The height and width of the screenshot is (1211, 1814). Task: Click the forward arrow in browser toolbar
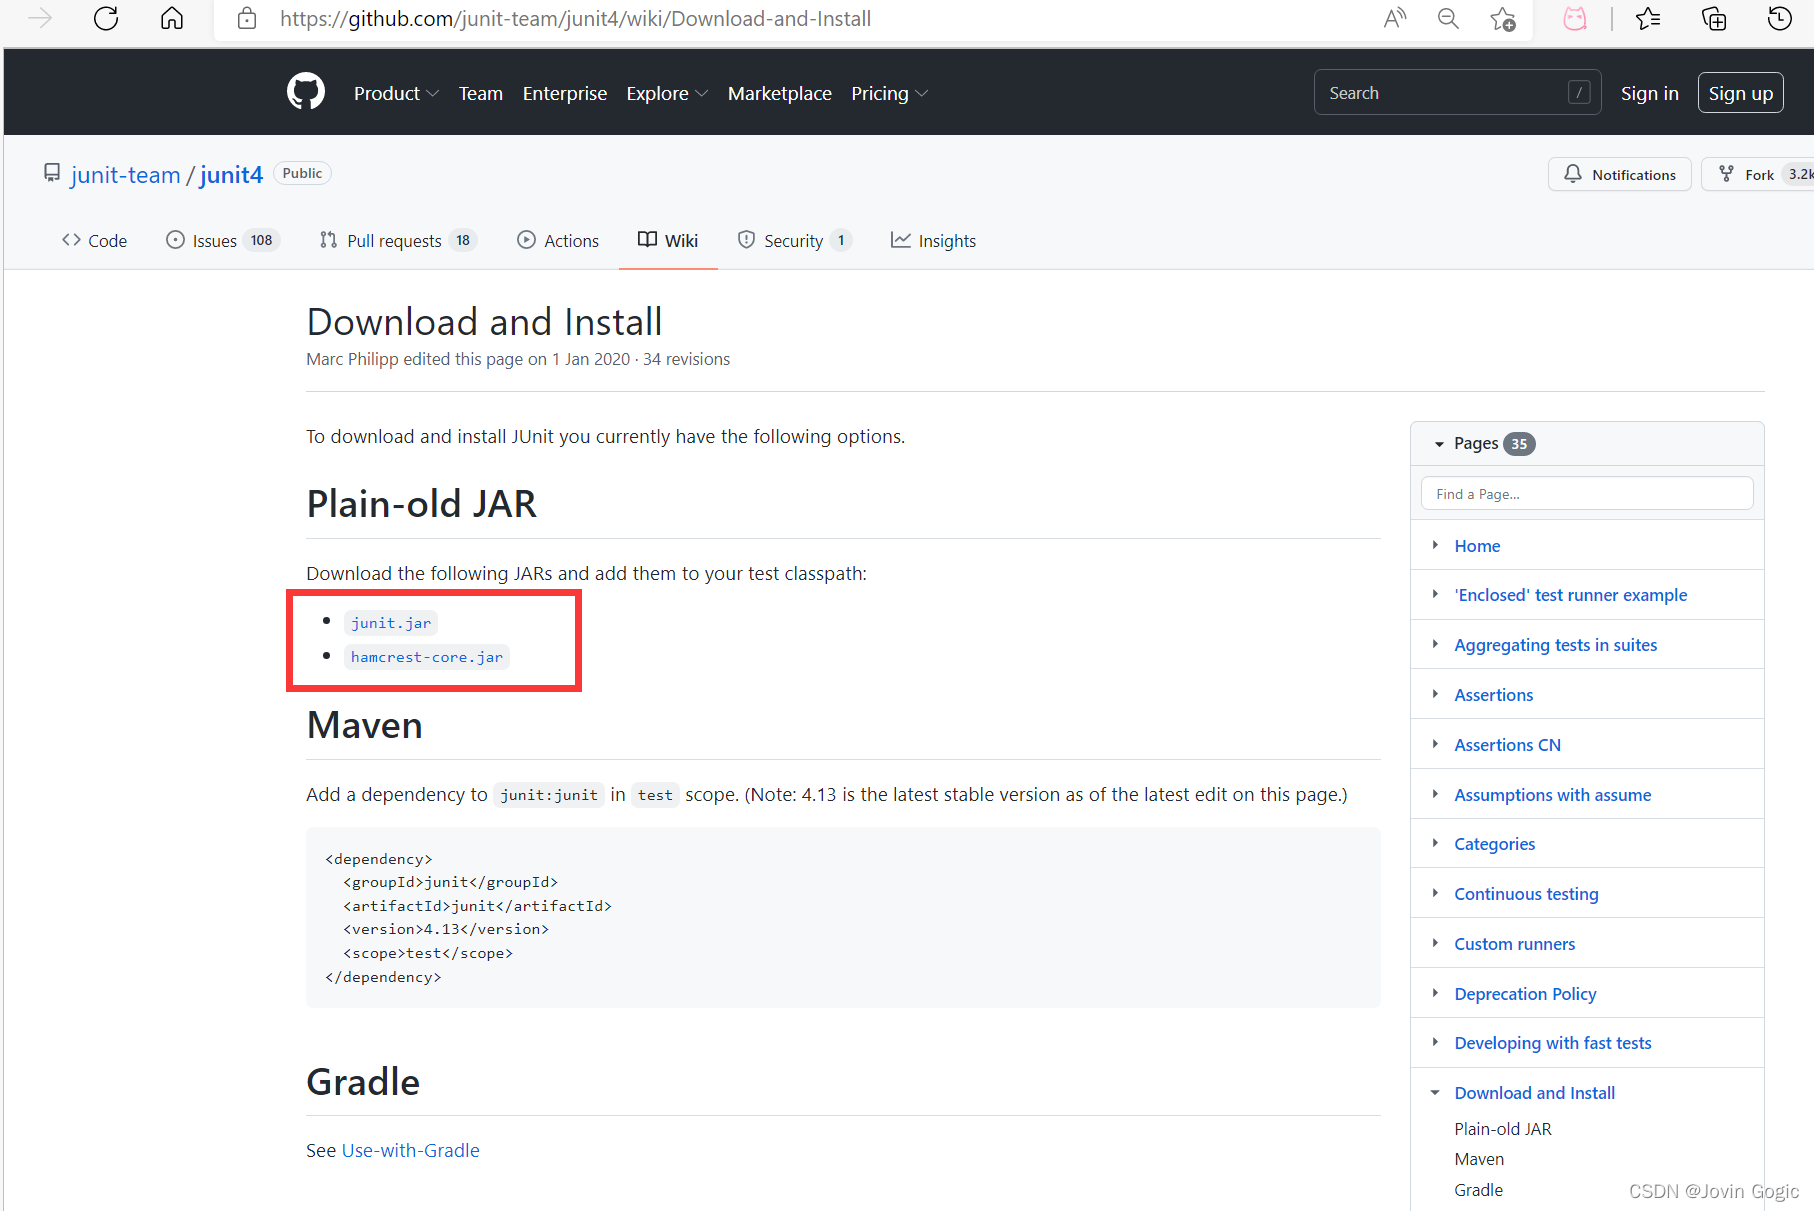40,18
